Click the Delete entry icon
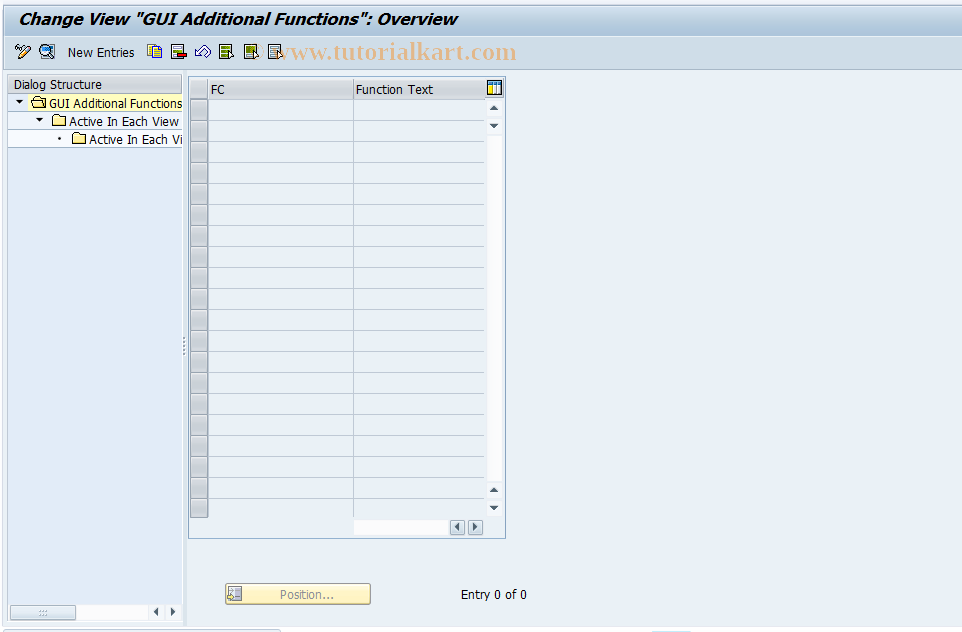This screenshot has width=962, height=632. (x=179, y=52)
